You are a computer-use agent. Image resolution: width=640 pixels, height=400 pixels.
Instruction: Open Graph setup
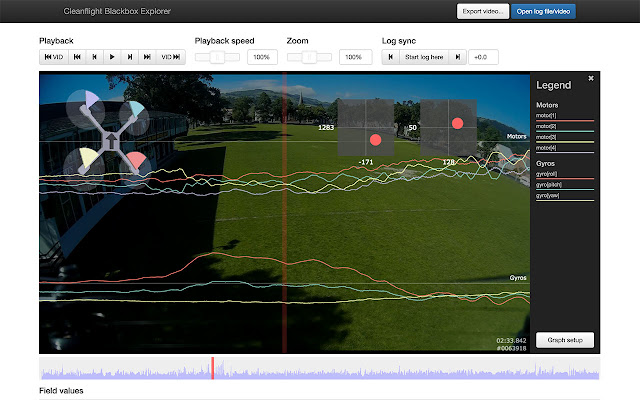[565, 339]
